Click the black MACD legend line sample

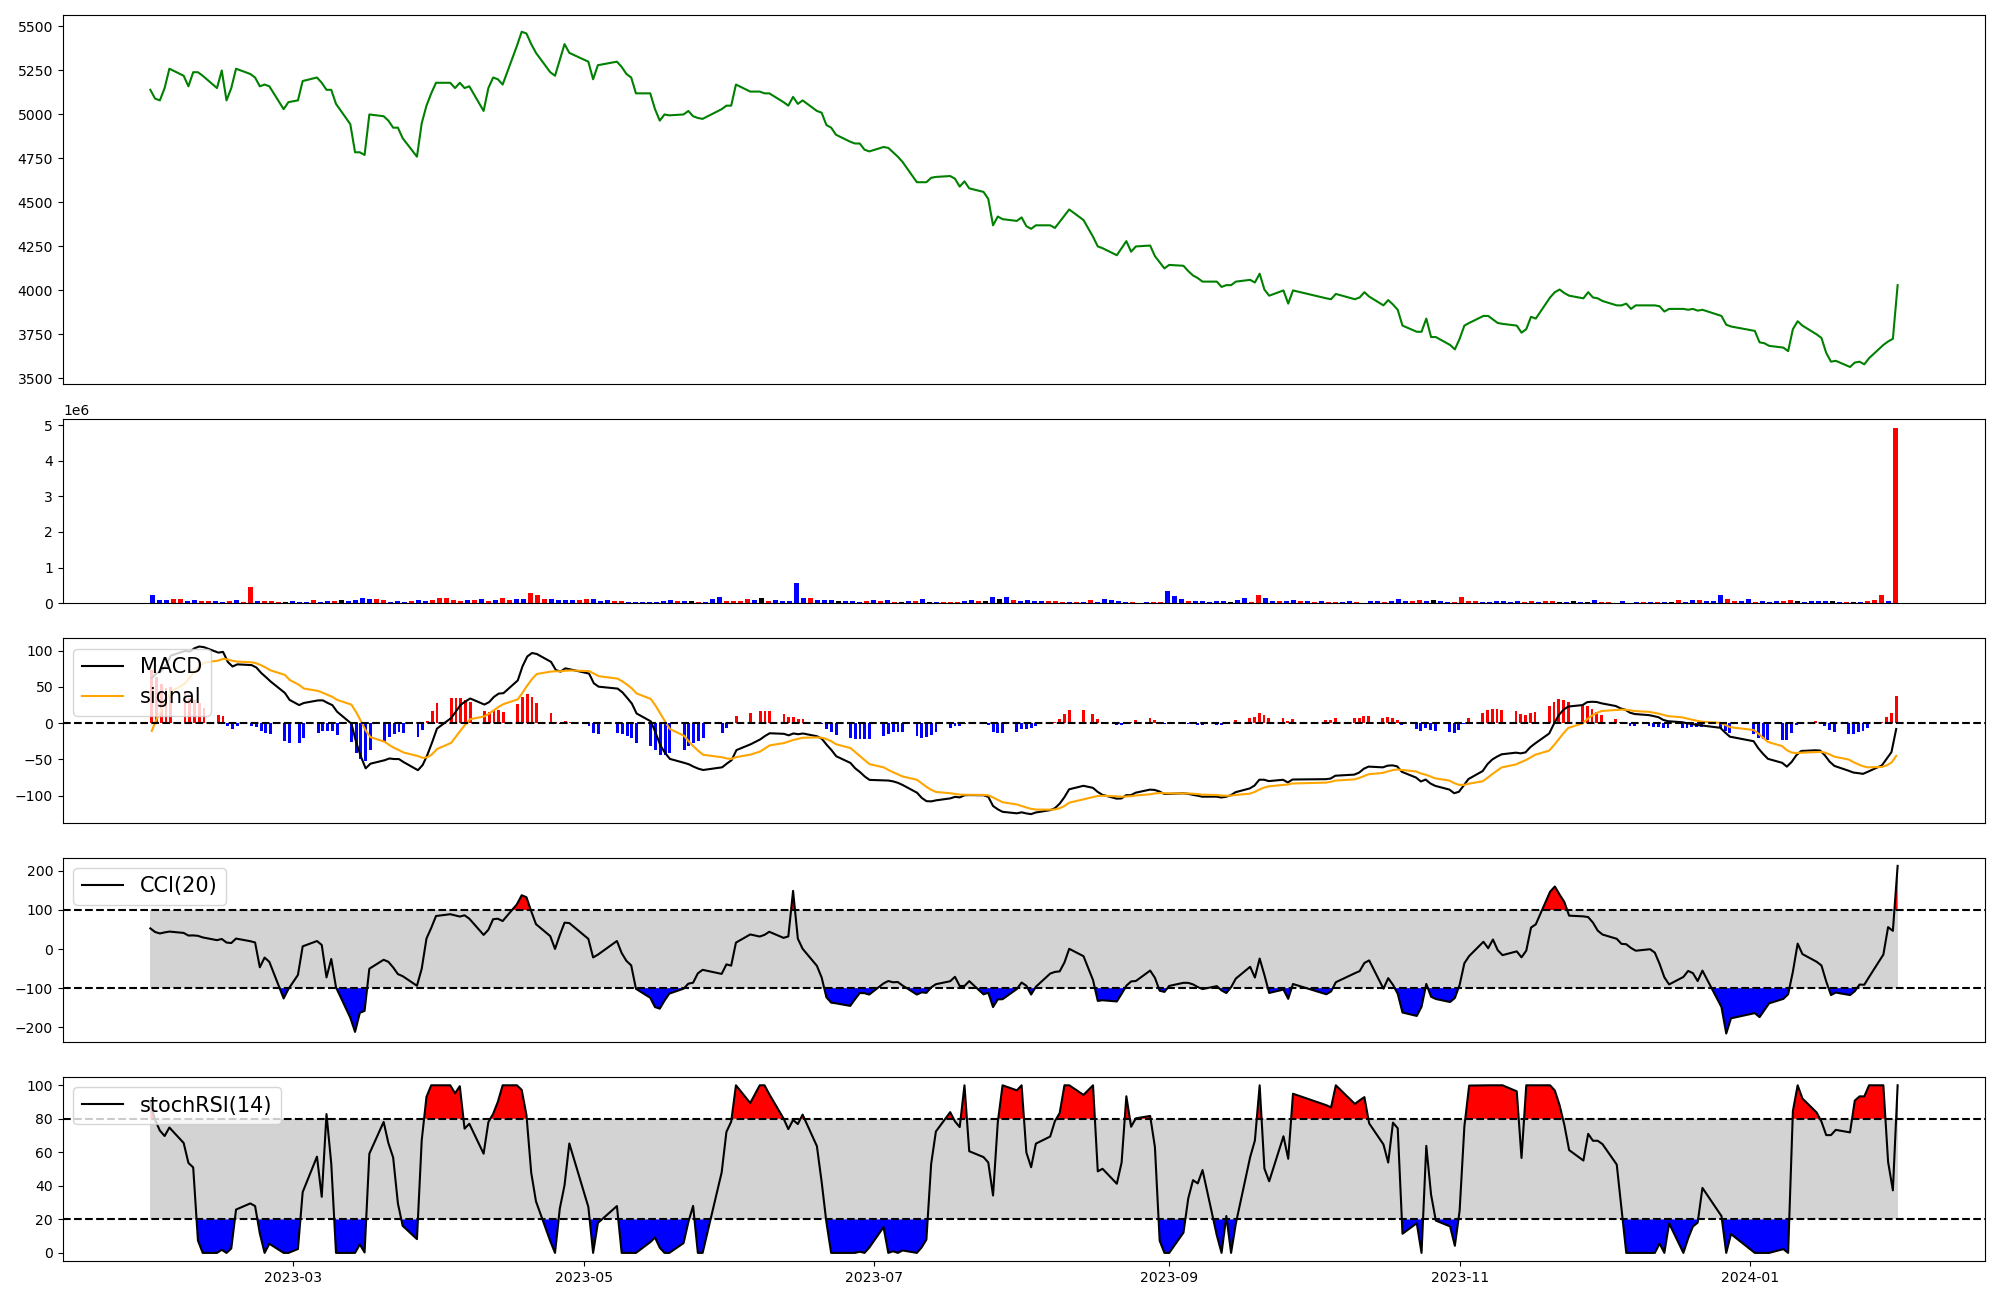pyautogui.click(x=103, y=666)
